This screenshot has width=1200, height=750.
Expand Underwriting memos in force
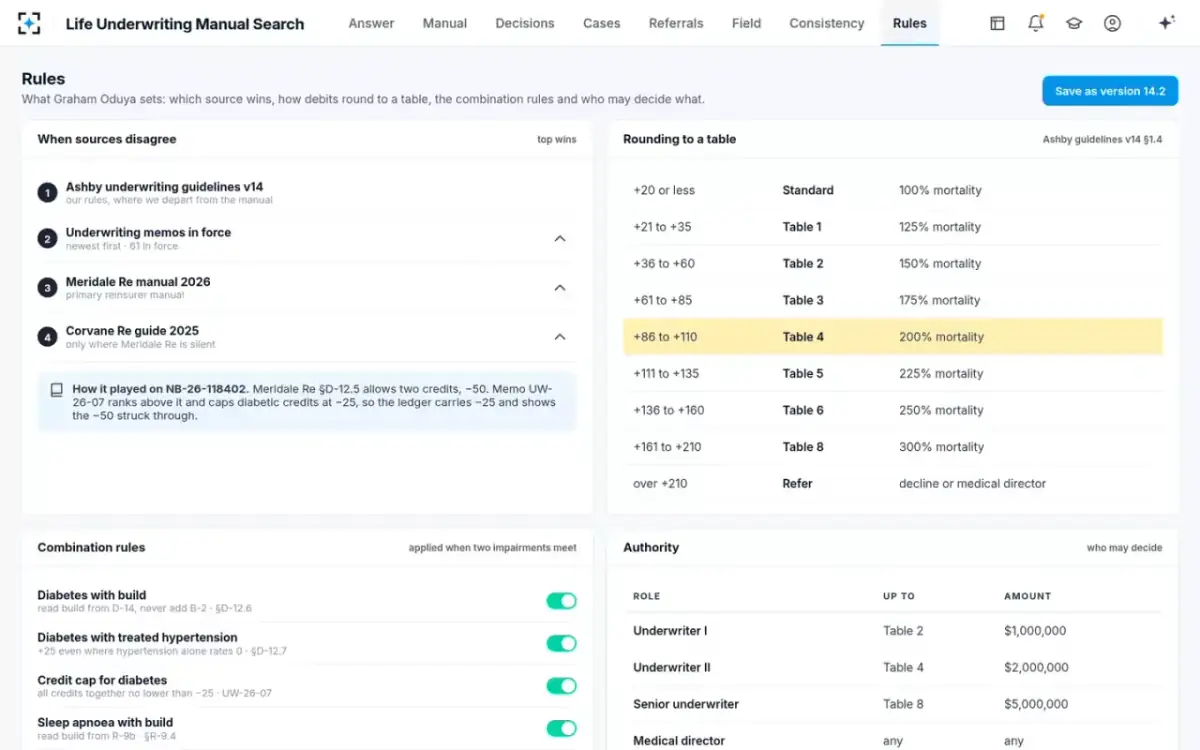560,238
